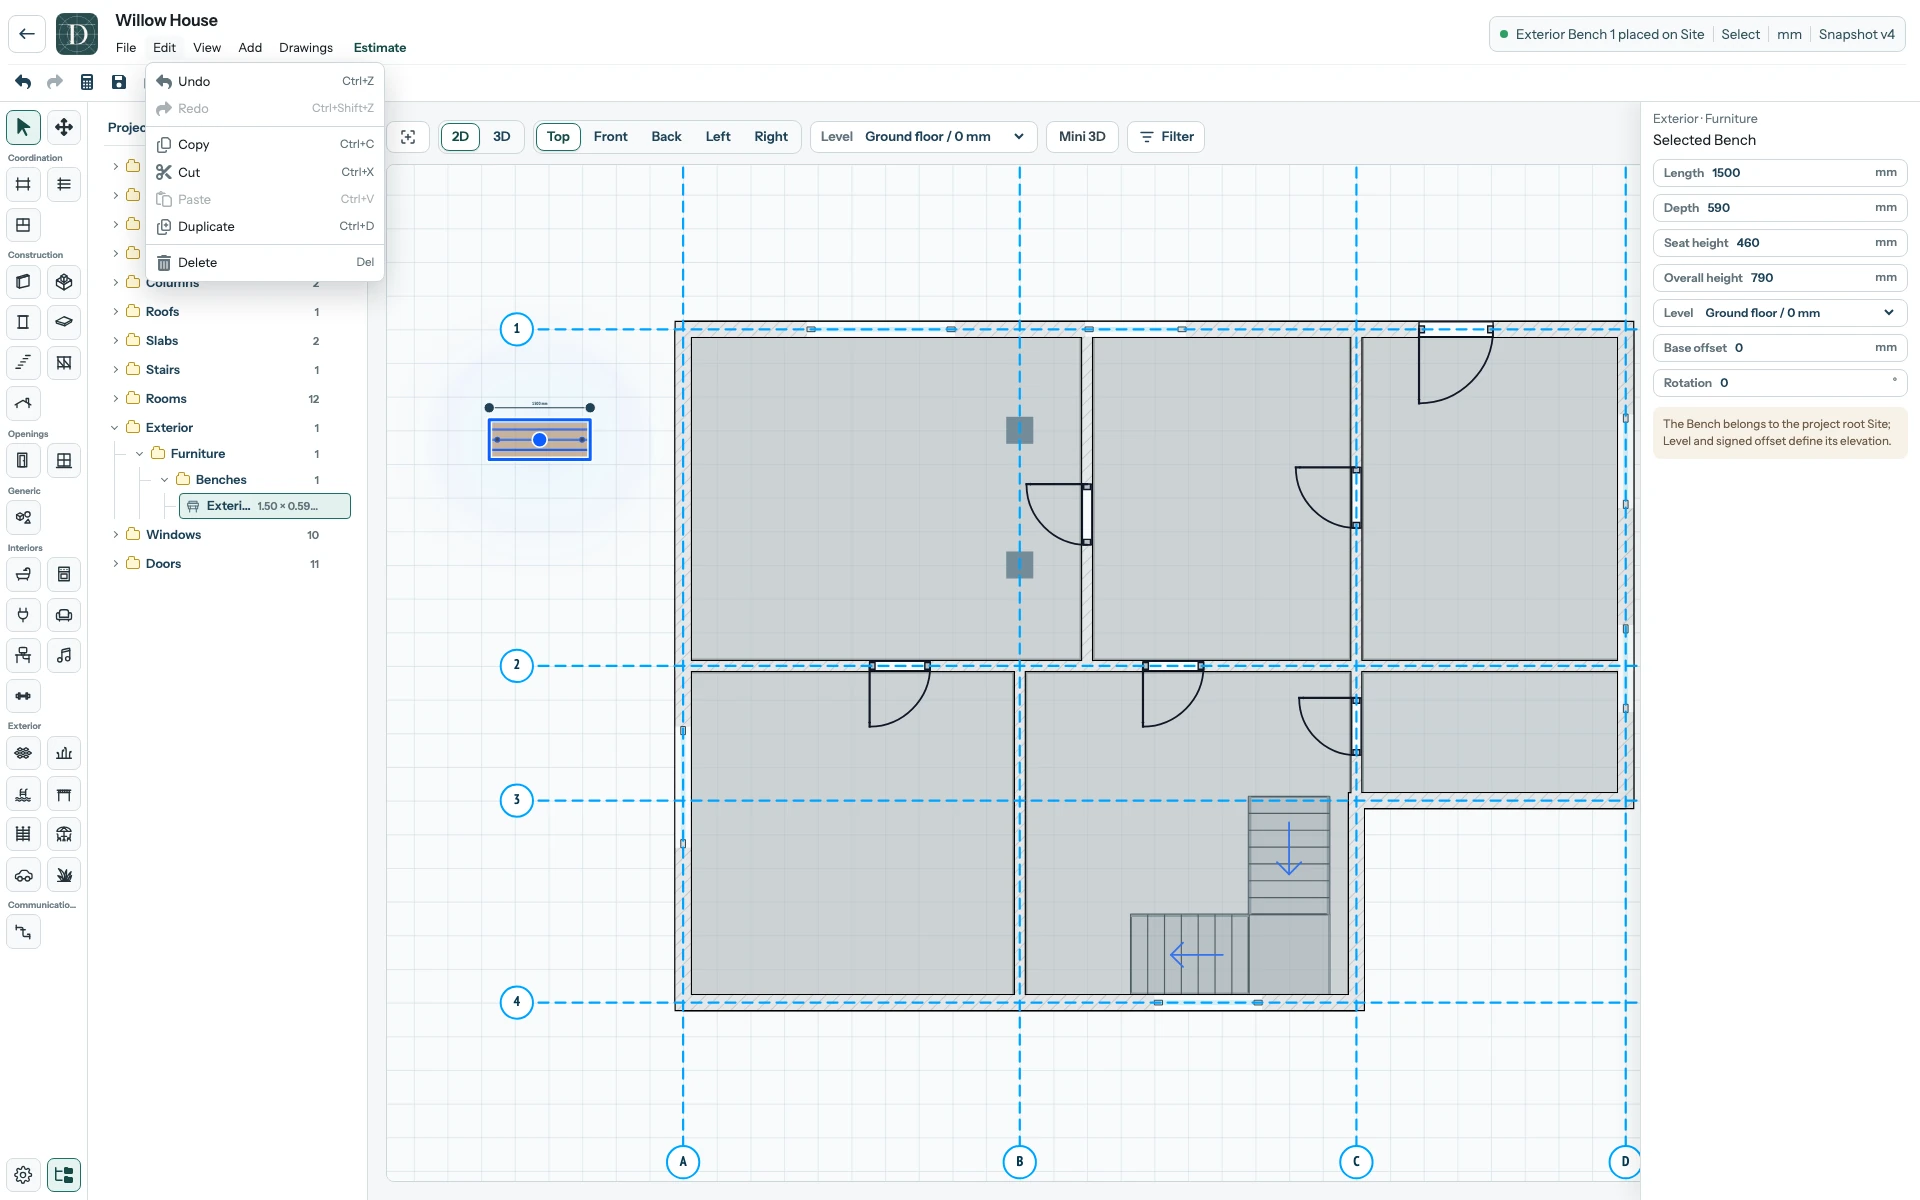Image resolution: width=1920 pixels, height=1200 pixels.
Task: Open the Drawings menu
Action: click(x=306, y=48)
